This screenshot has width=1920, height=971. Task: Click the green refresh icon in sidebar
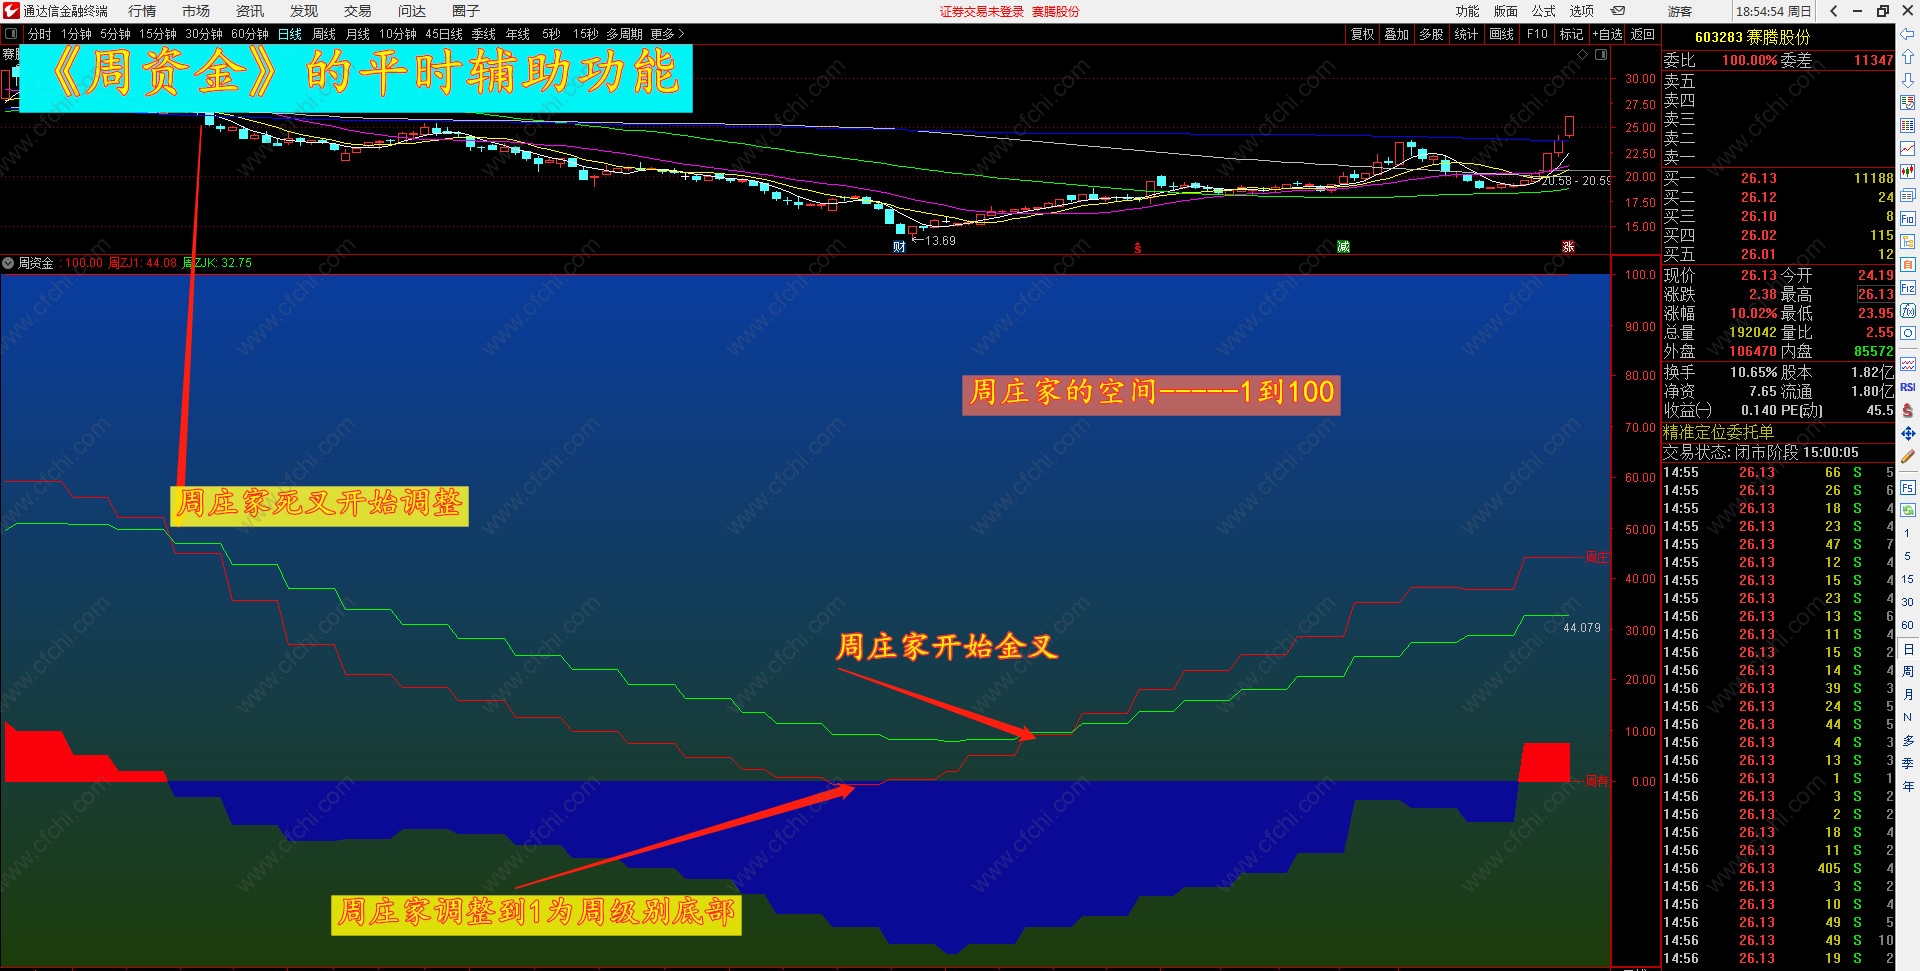[1907, 510]
